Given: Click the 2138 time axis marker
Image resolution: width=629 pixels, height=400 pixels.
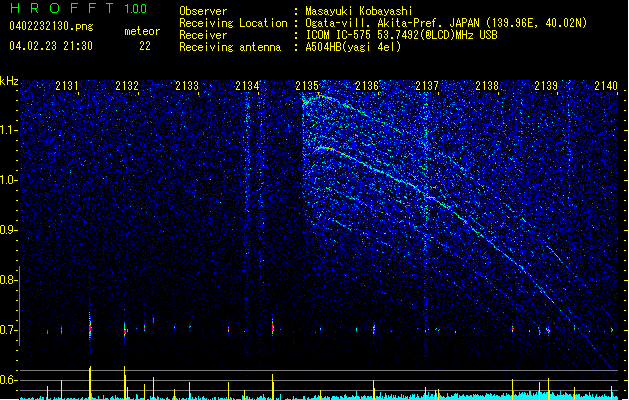Looking at the screenshot, I should click(487, 85).
